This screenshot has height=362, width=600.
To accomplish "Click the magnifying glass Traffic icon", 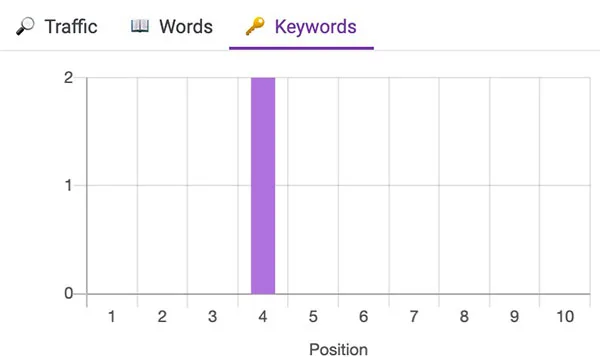I will tap(25, 26).
